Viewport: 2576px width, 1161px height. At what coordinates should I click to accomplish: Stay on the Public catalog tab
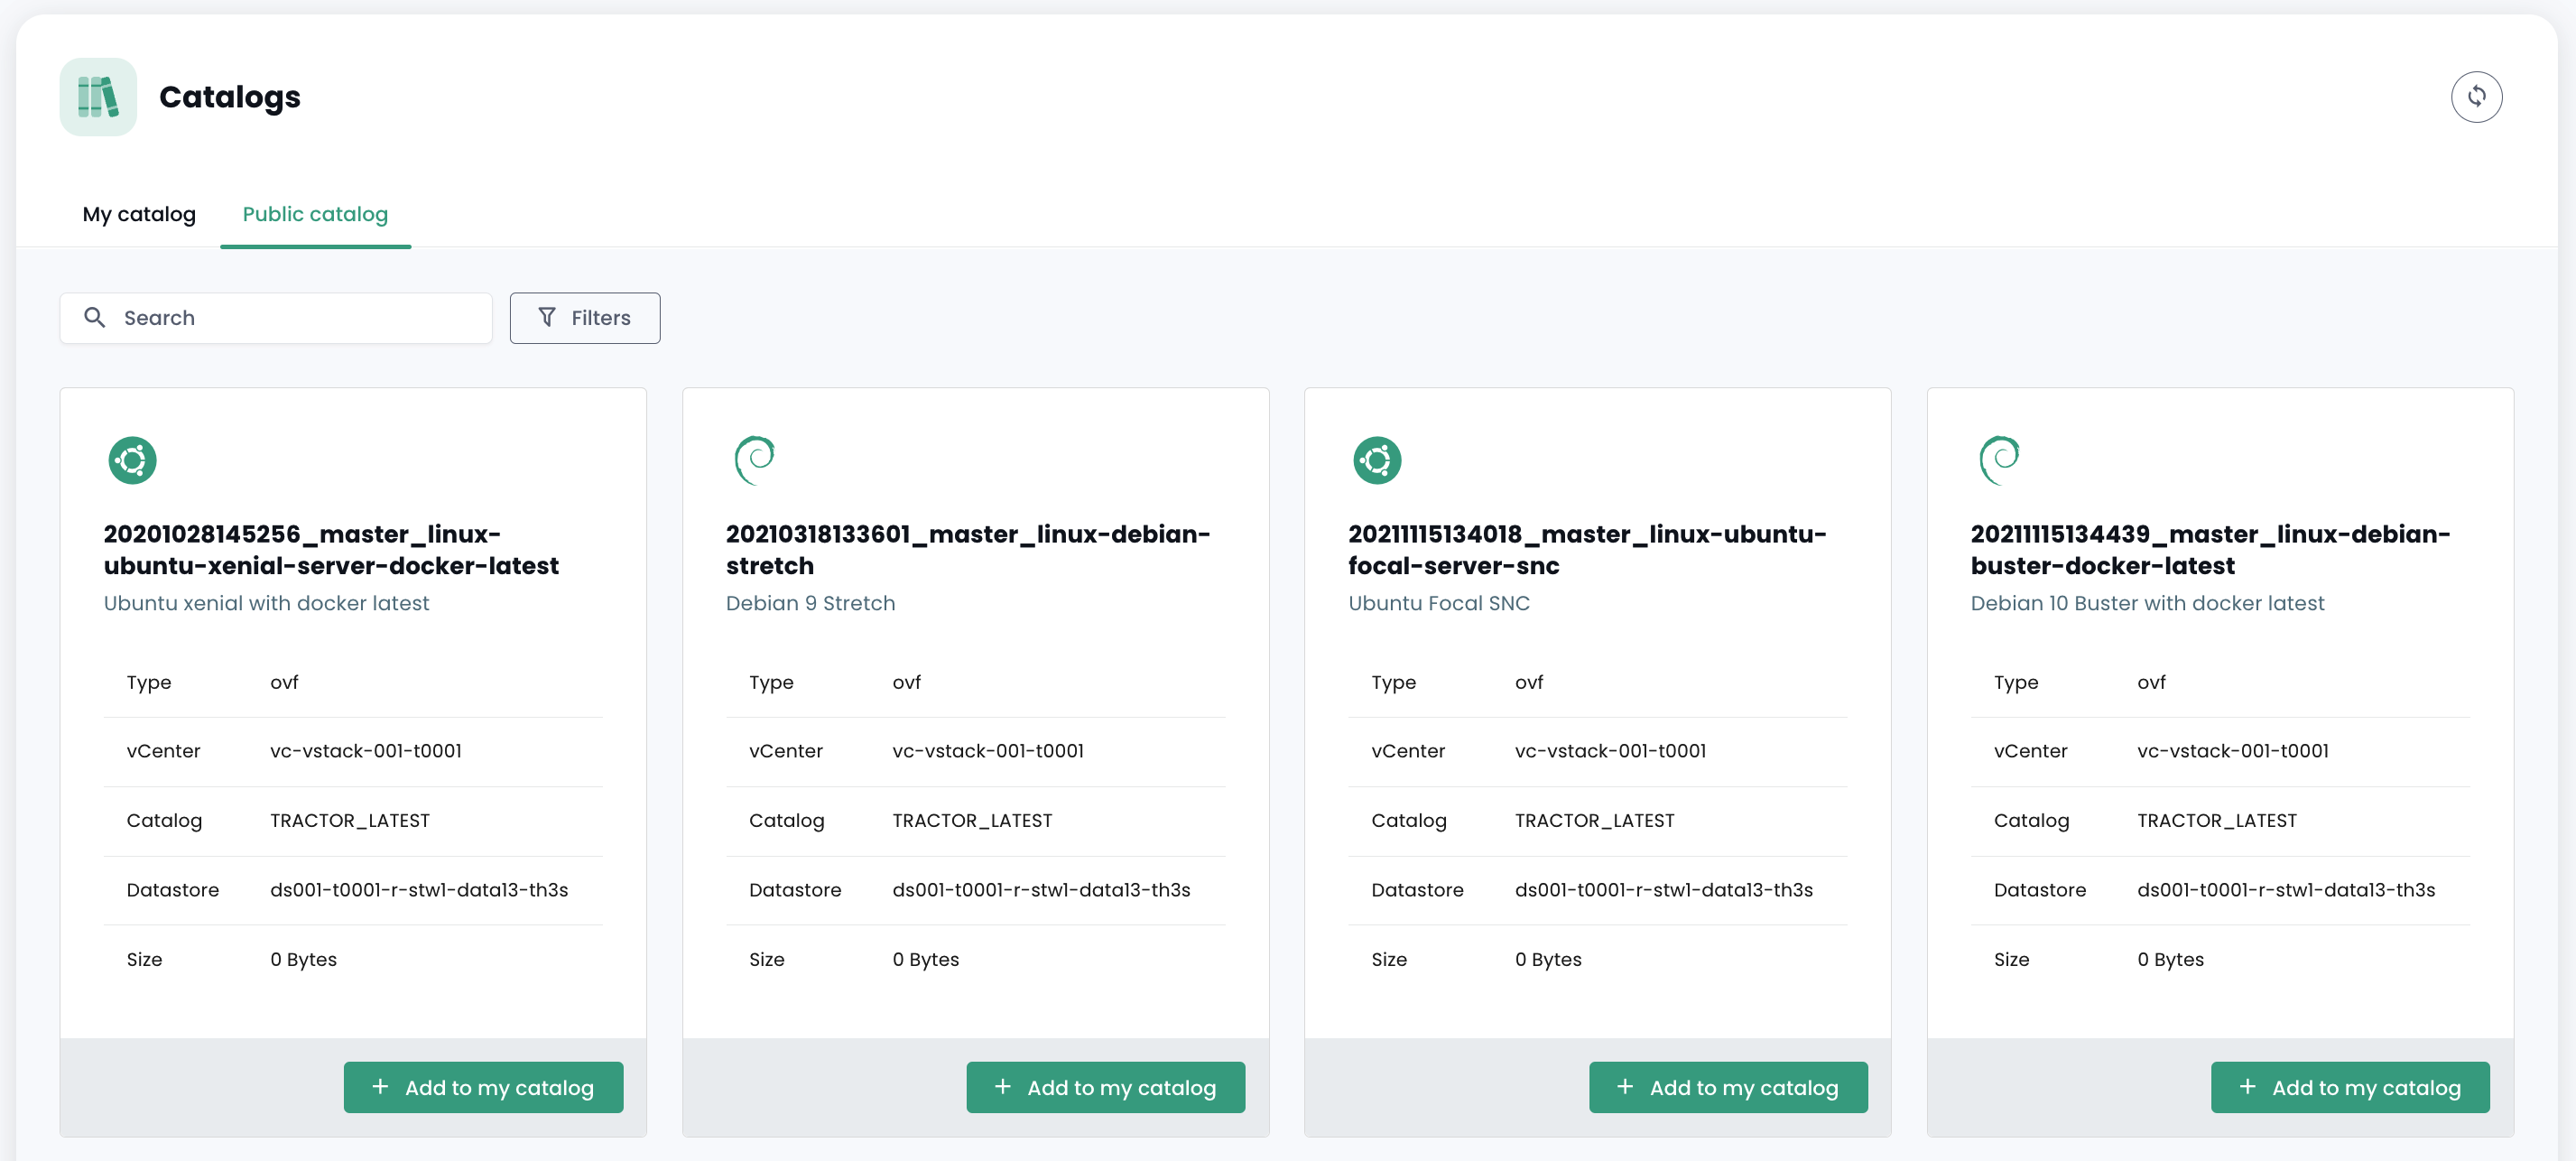315,213
